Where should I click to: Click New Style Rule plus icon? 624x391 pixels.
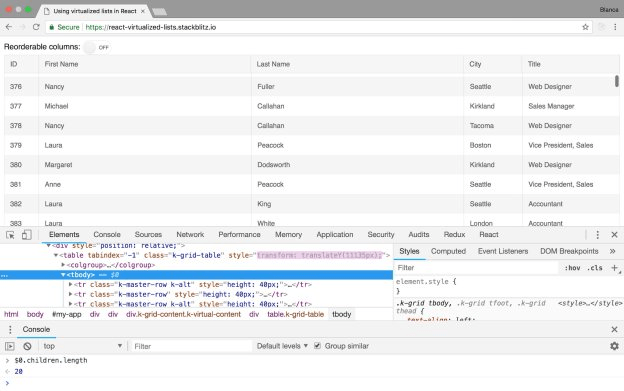click(614, 268)
